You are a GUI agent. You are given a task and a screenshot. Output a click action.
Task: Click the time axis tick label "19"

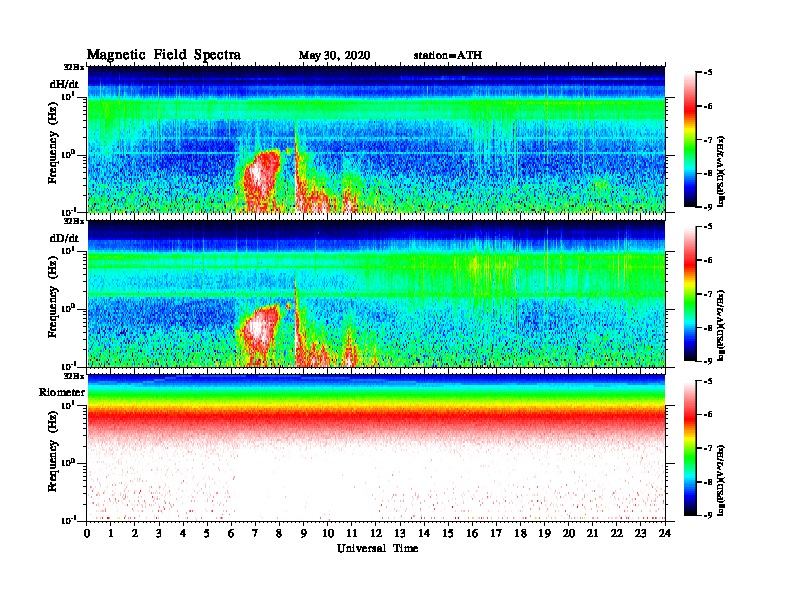coord(544,533)
